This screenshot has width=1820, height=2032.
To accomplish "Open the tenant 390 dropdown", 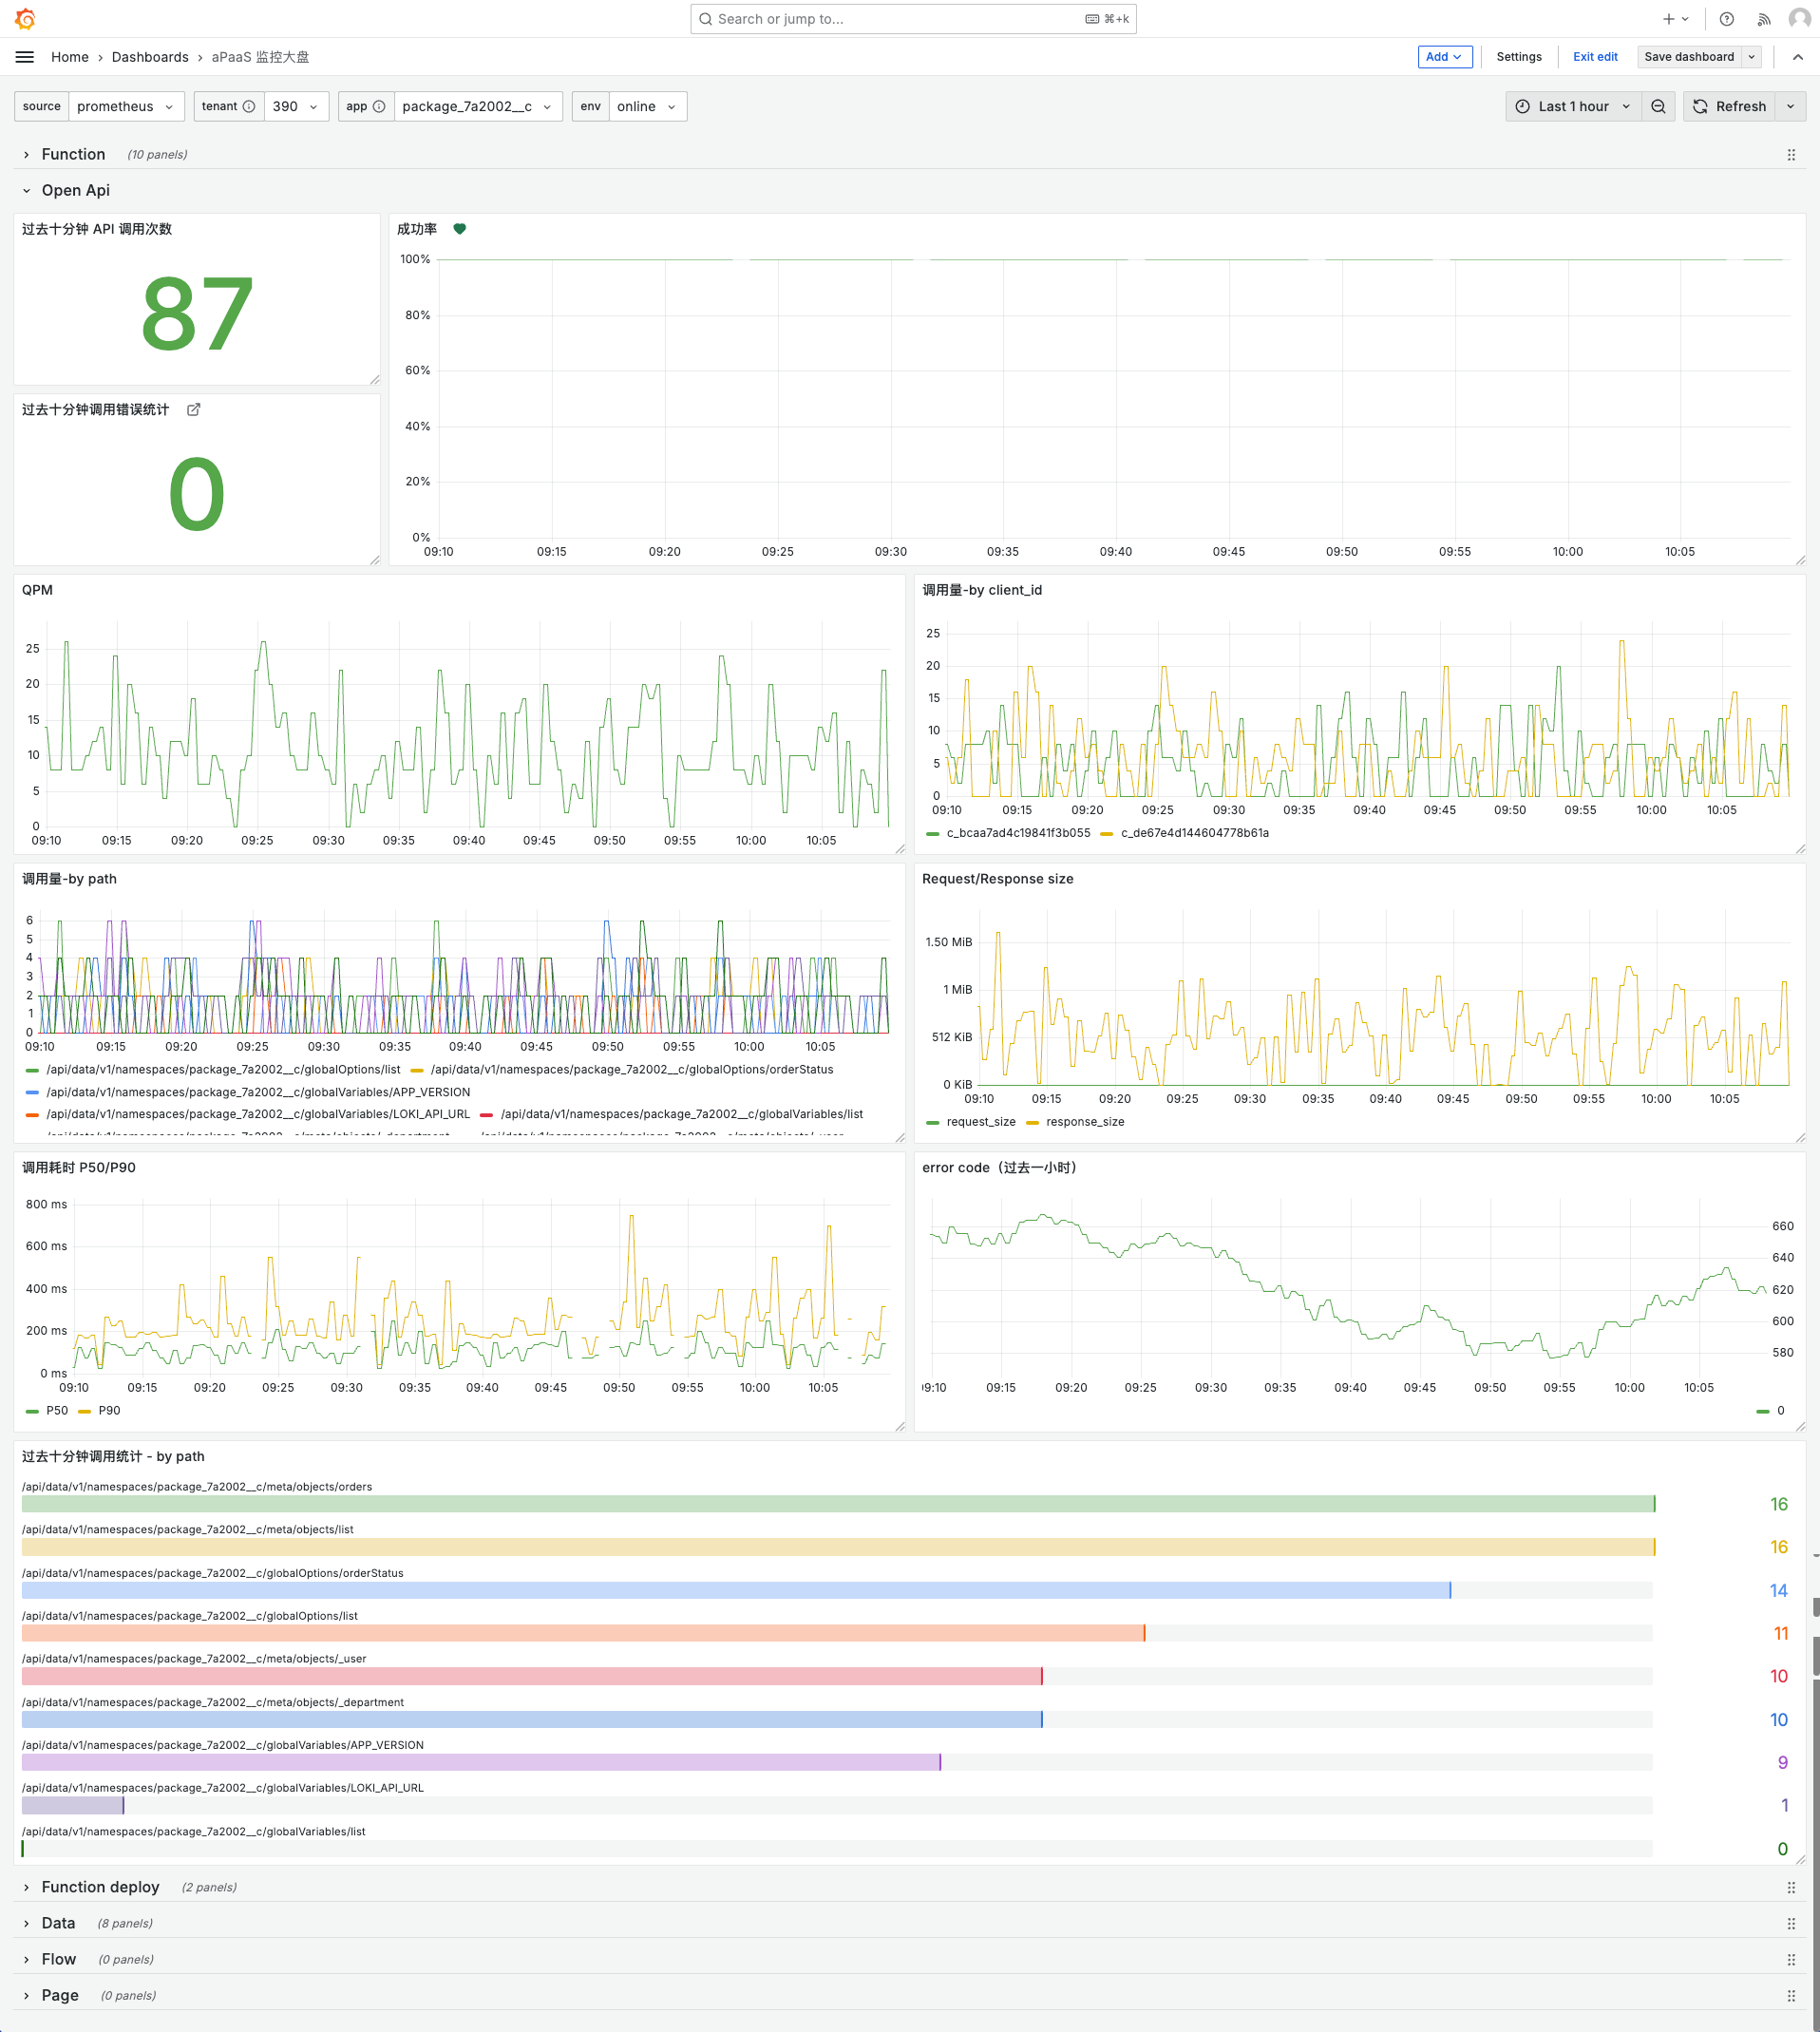I will (296, 107).
